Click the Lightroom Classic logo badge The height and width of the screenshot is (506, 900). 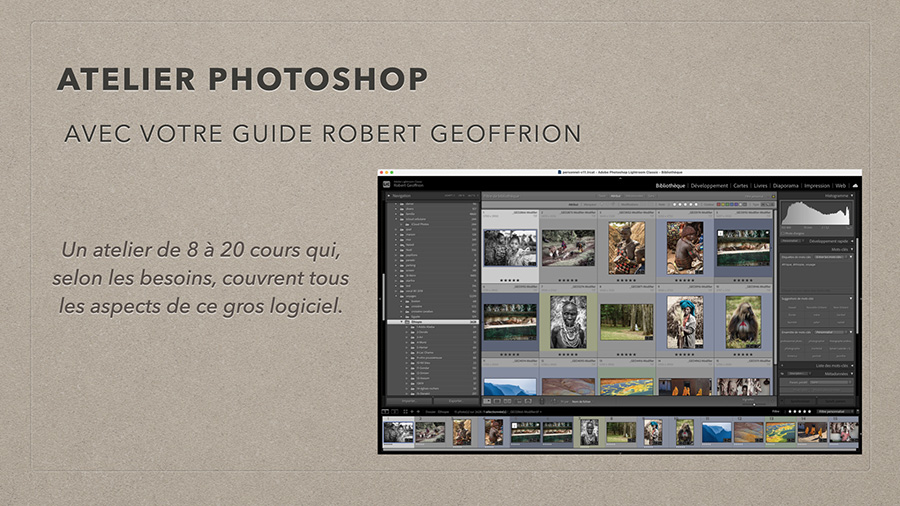click(x=385, y=185)
